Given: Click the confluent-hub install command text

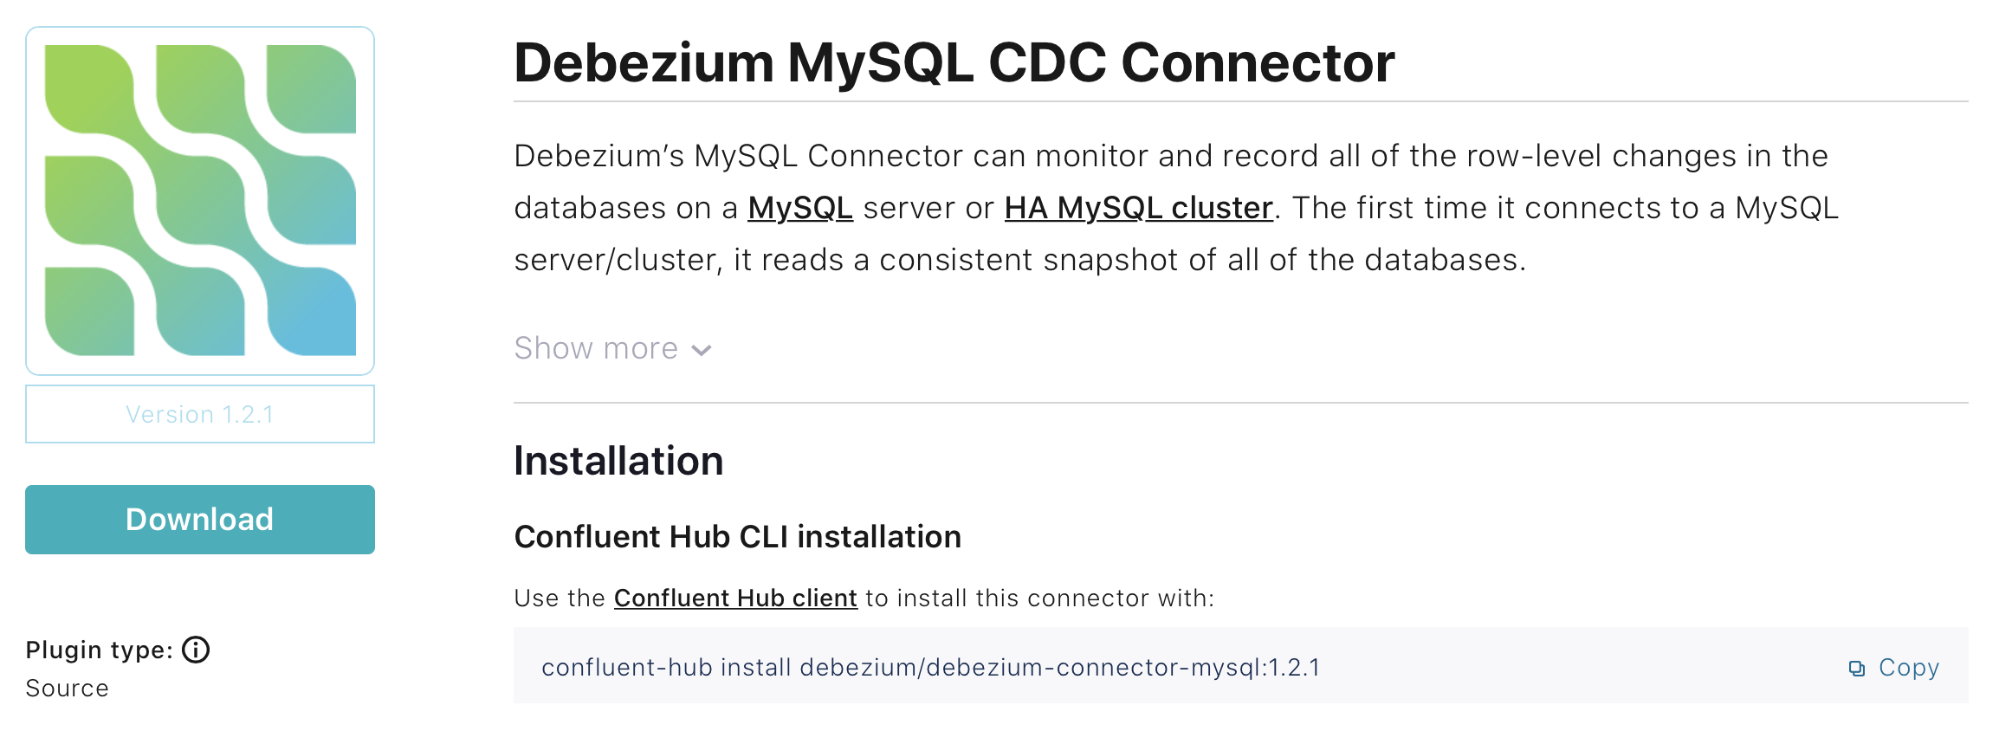Looking at the screenshot, I should (930, 667).
